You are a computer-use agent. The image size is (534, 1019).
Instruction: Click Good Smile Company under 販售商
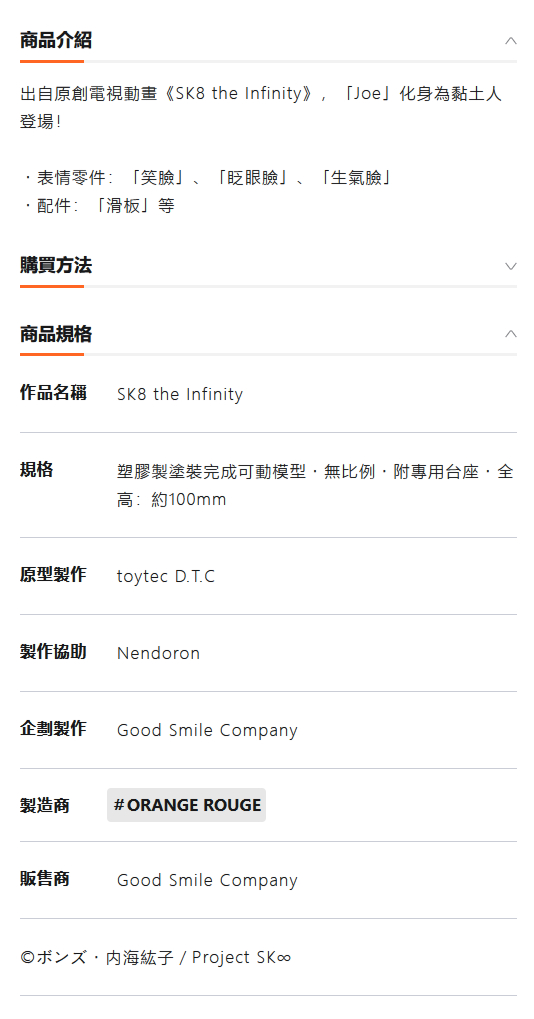(x=207, y=881)
